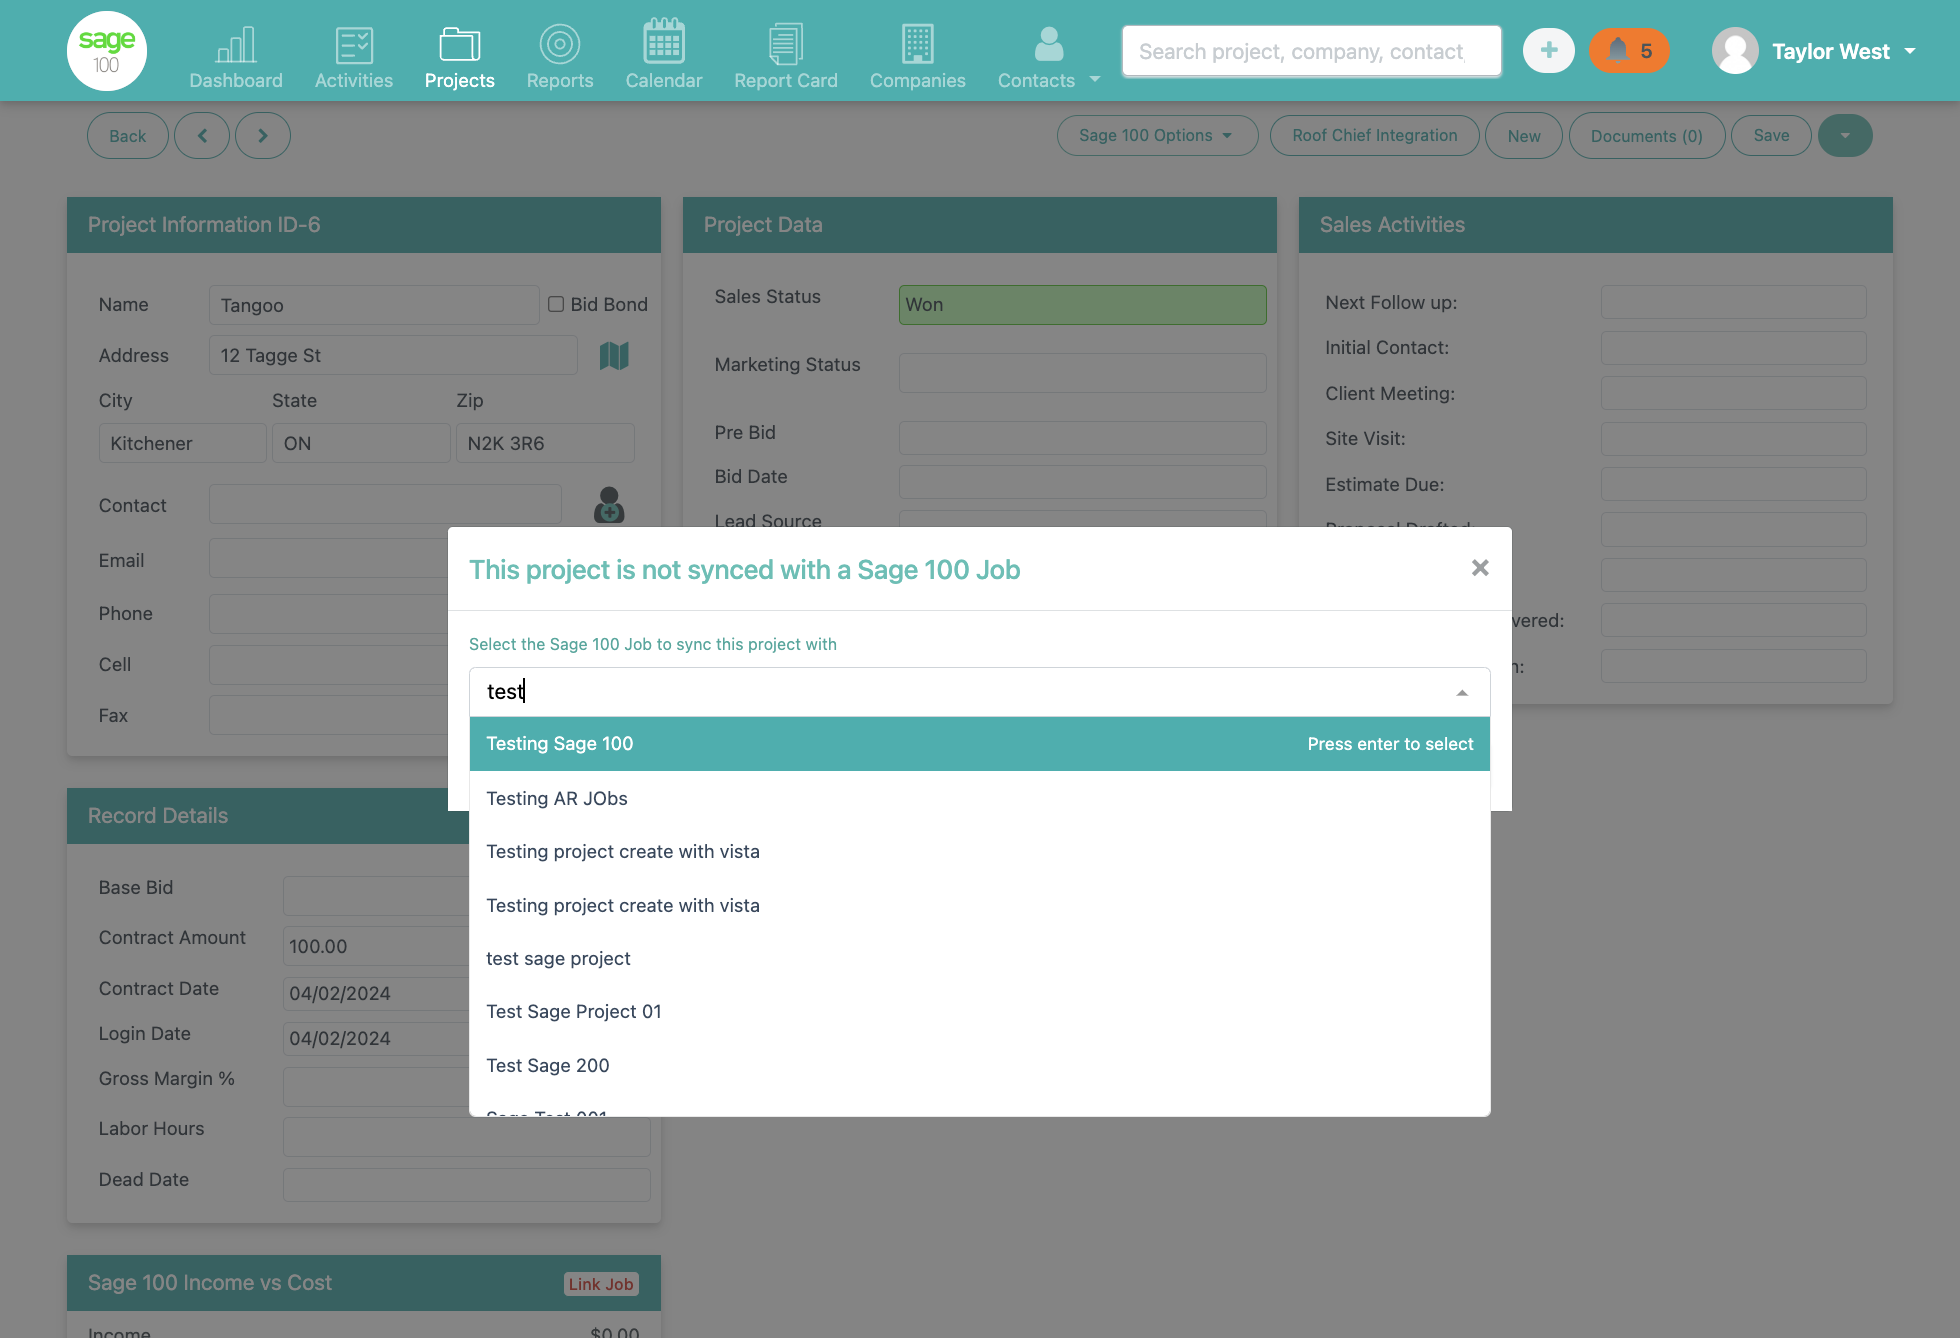The width and height of the screenshot is (1960, 1338).
Task: Expand Contacts menu caret
Action: click(1095, 80)
